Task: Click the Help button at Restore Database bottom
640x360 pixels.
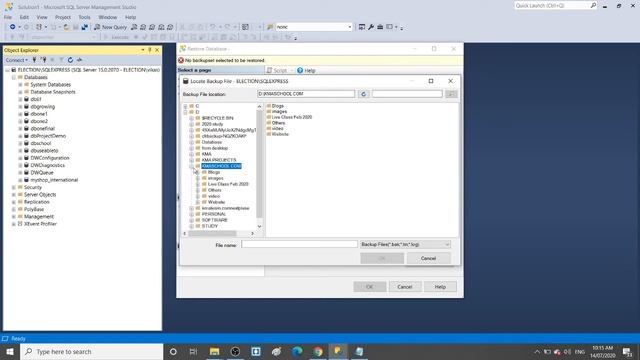Action: click(x=440, y=287)
